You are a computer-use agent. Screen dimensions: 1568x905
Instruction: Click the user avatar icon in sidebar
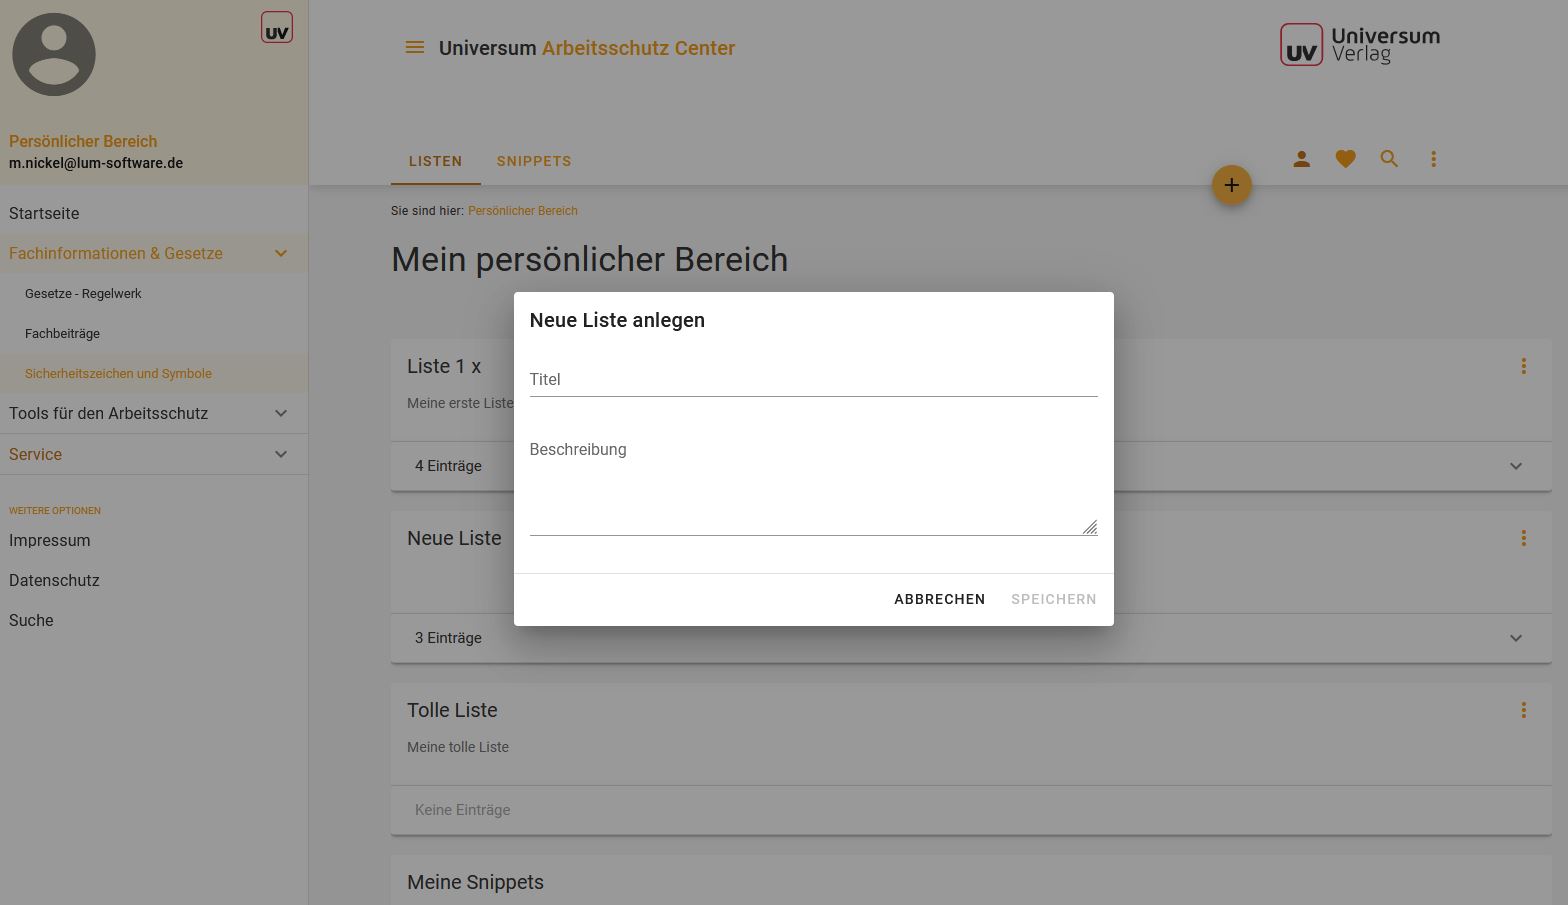coord(54,55)
